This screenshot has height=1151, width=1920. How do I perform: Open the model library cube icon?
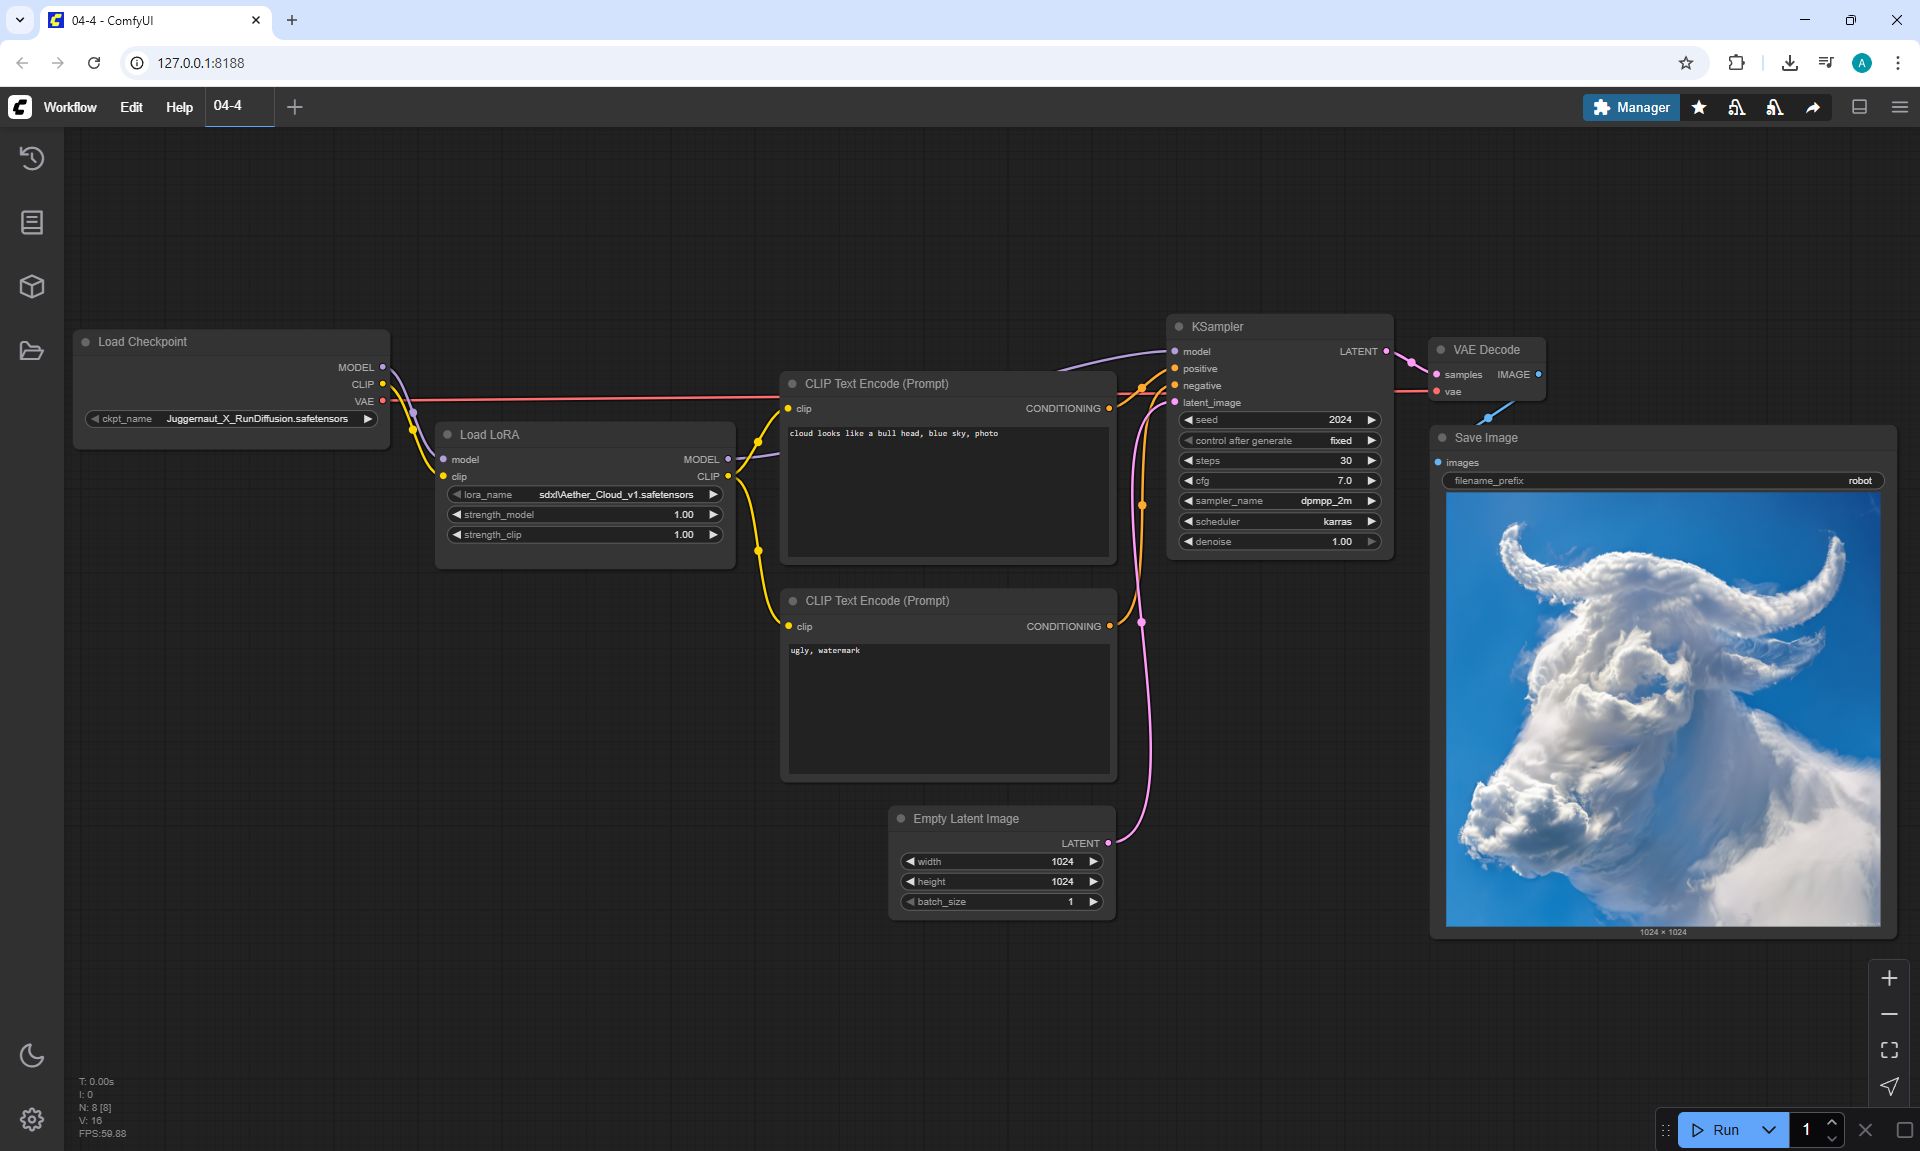coord(32,287)
